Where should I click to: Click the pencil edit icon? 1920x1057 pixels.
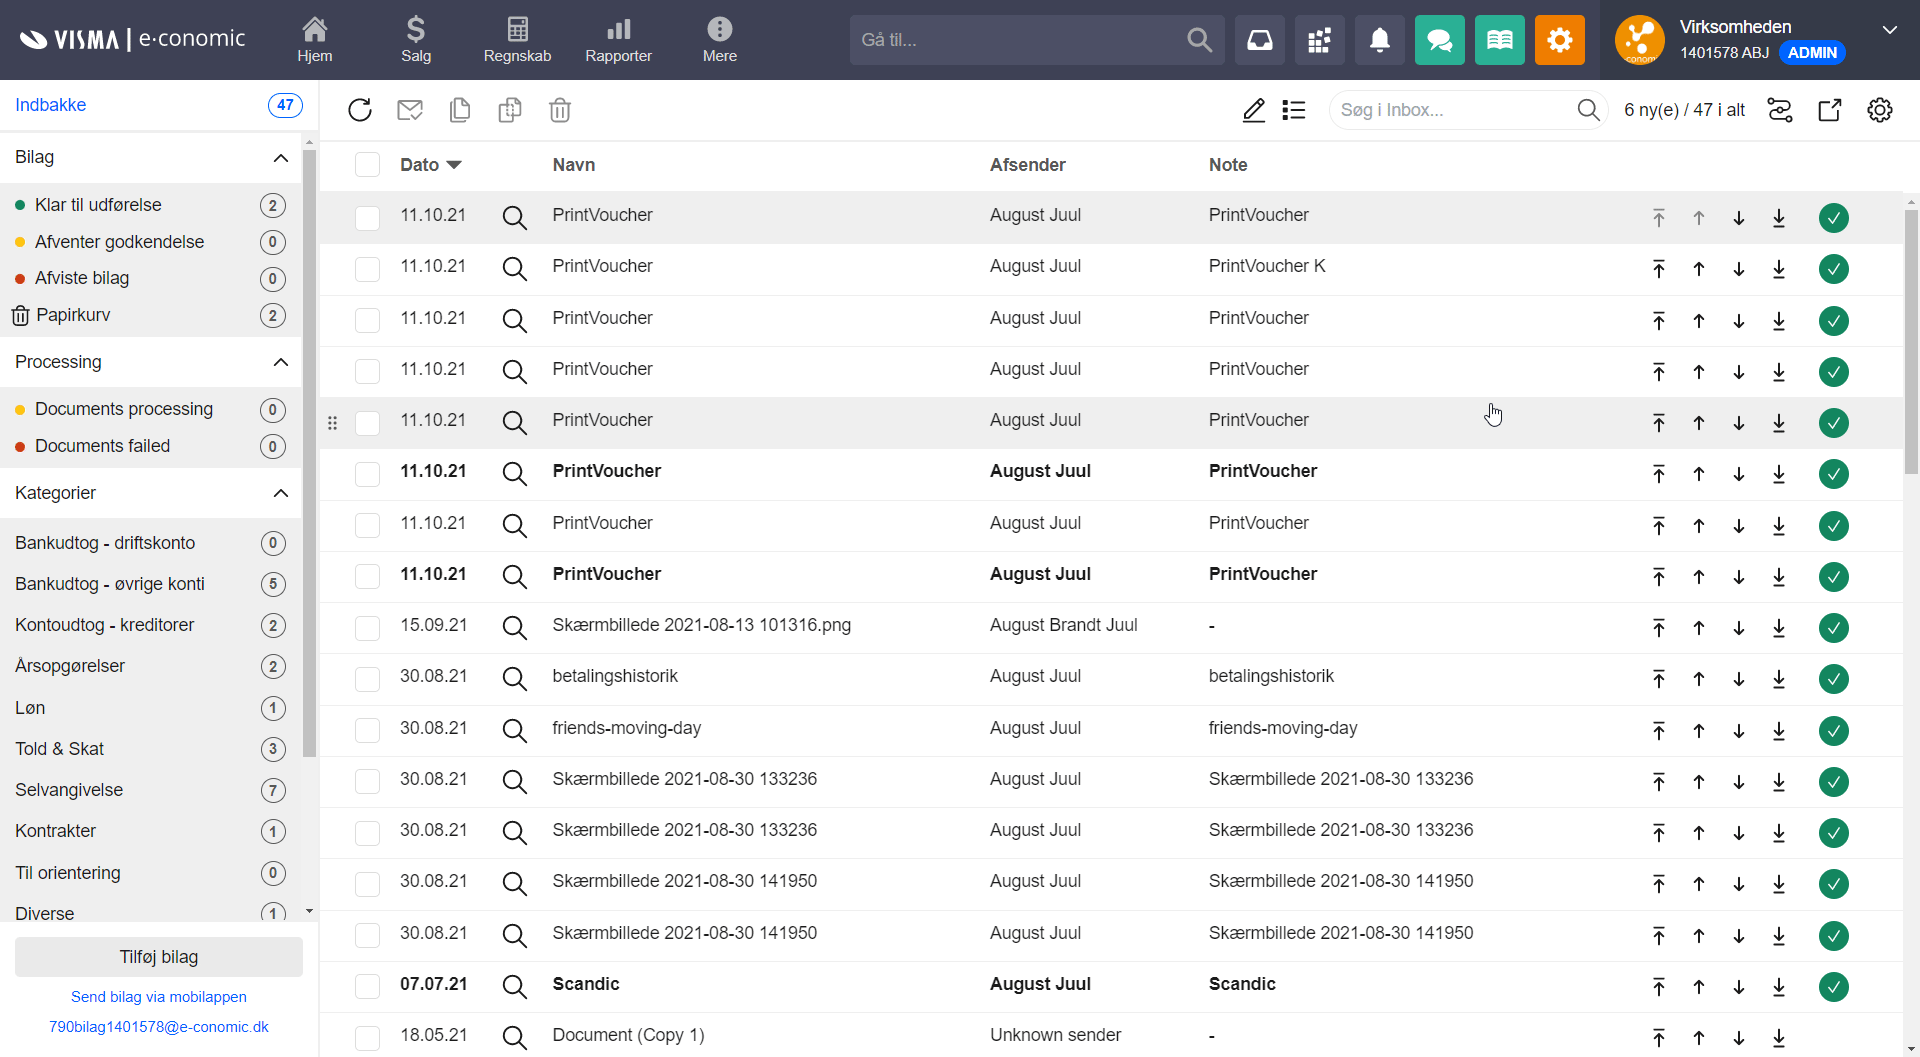click(x=1253, y=110)
